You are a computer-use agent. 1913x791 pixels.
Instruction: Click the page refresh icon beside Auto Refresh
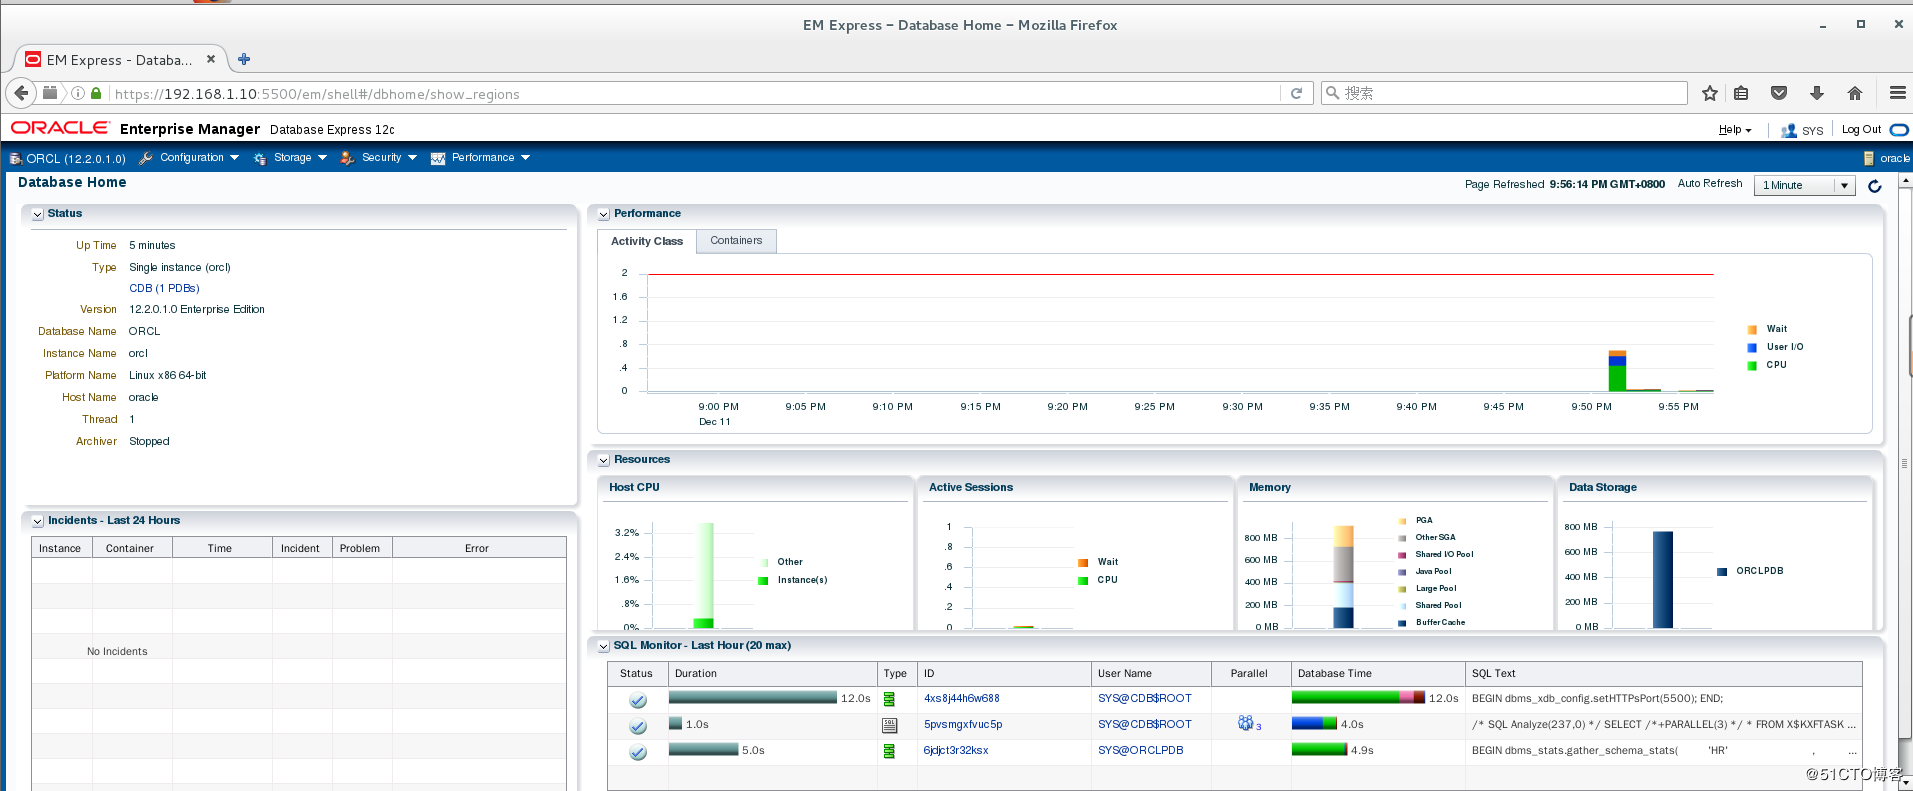1875,186
